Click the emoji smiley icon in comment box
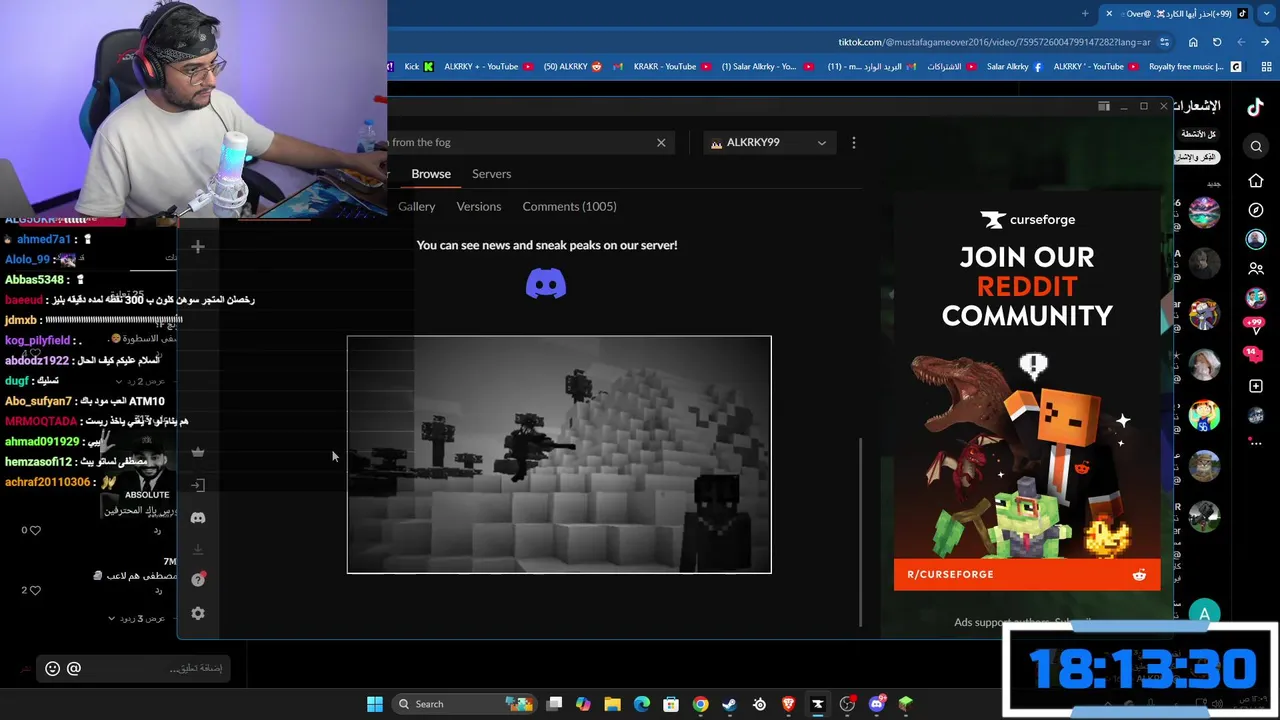The width and height of the screenshot is (1280, 720). tap(53, 668)
